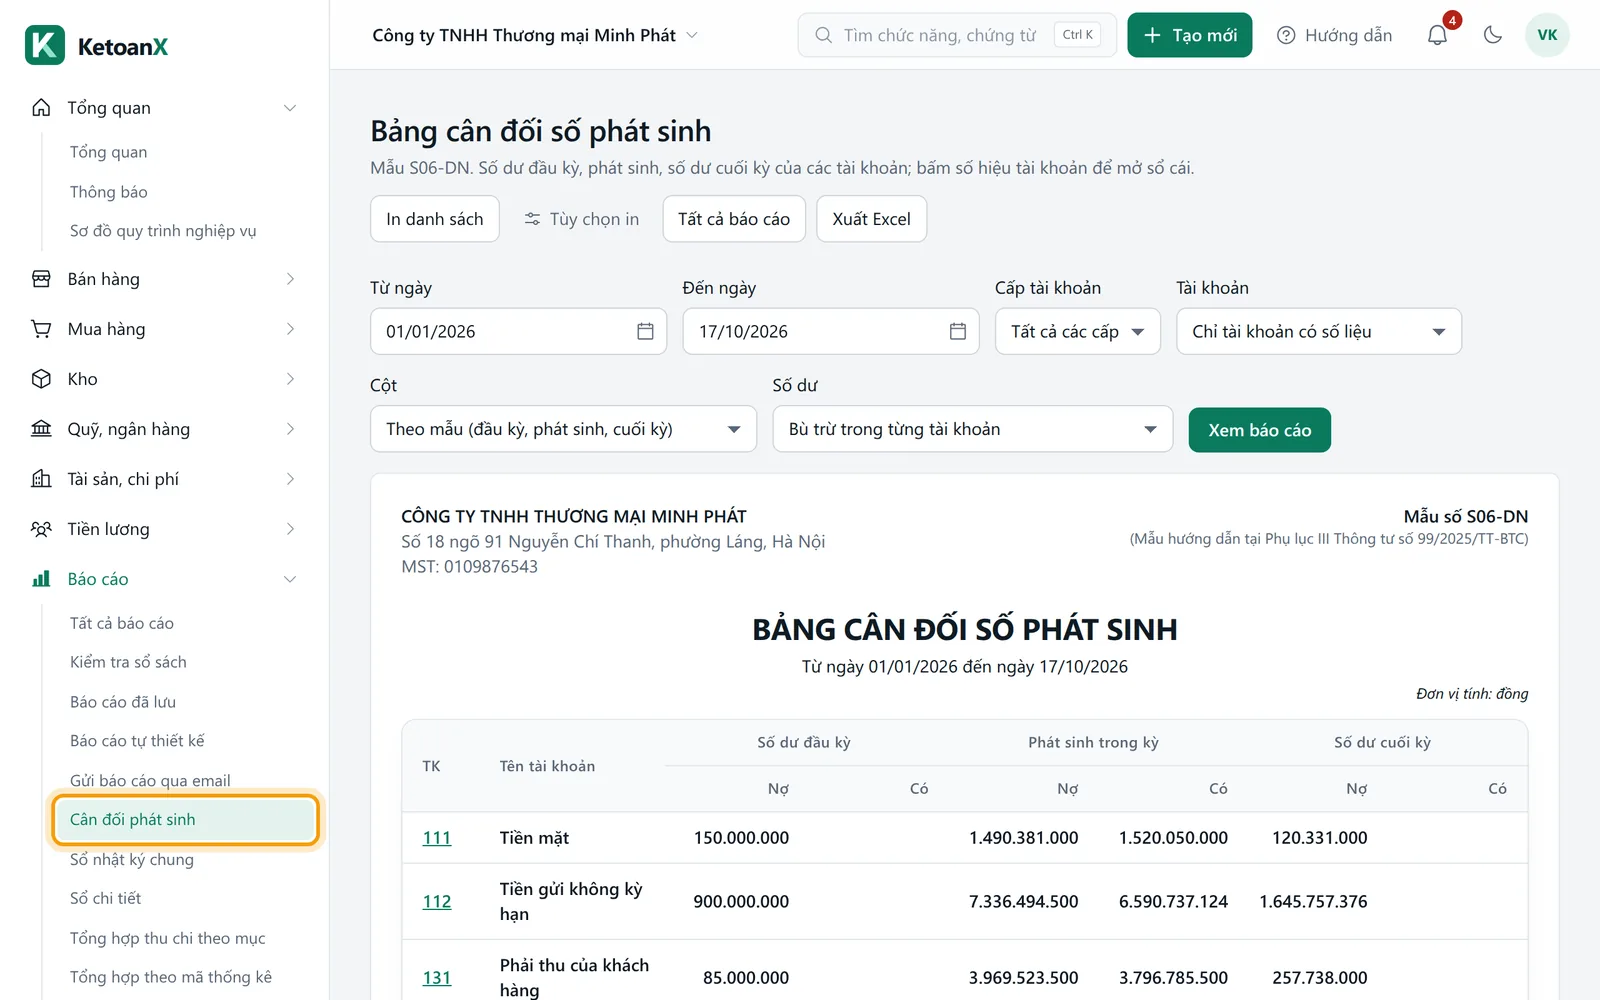
Task: Open Tùy chọn in options
Action: coord(582,219)
